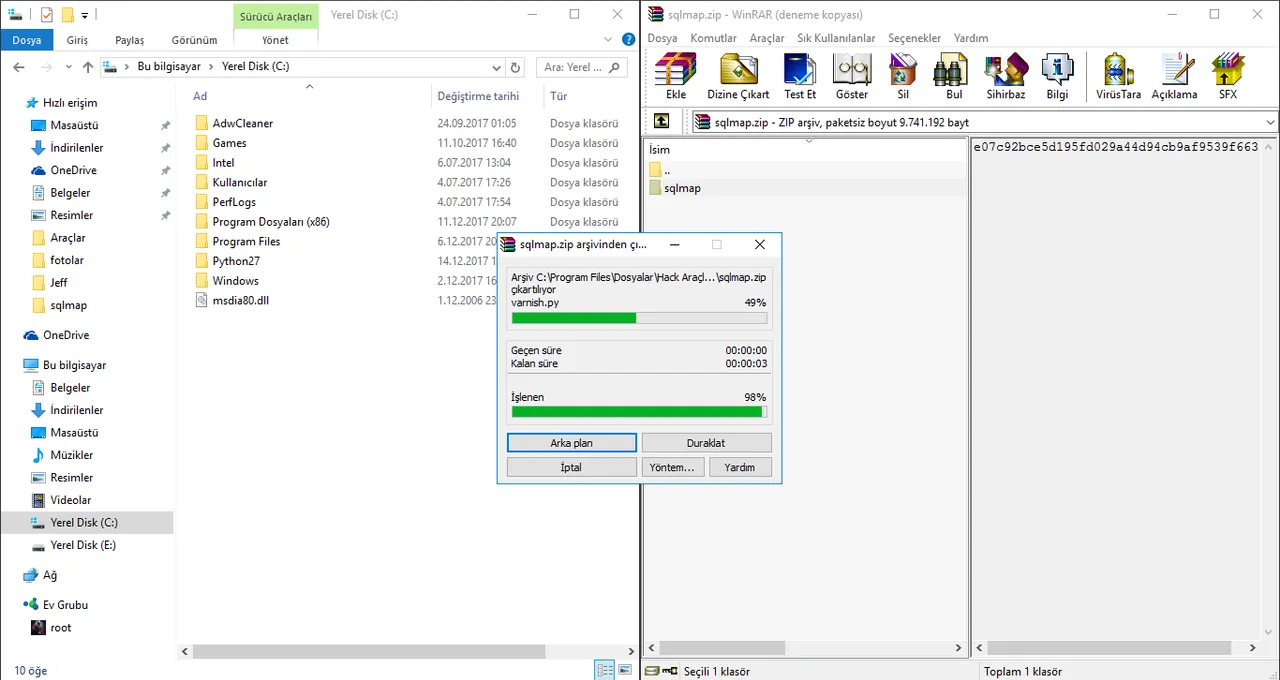Minimize the Explorer ribbon chevron
Screen dimensions: 1280x680
click(608, 40)
